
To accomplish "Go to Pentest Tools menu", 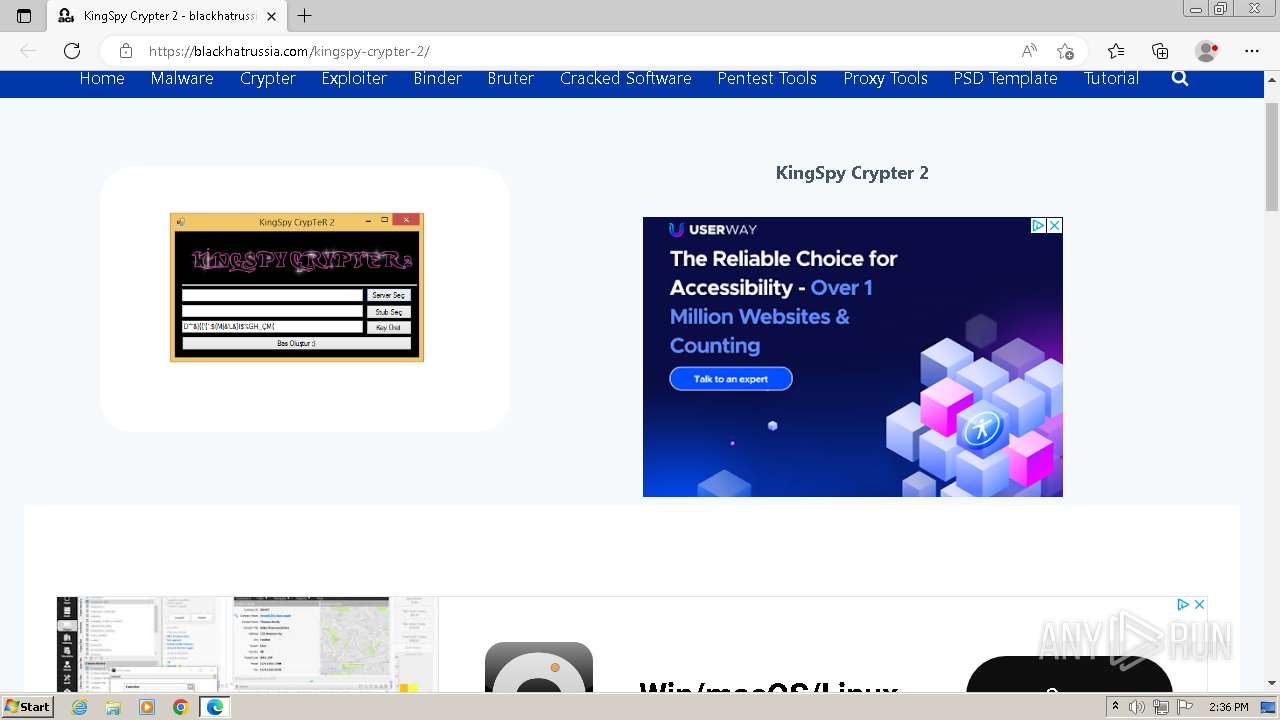I will (x=767, y=78).
